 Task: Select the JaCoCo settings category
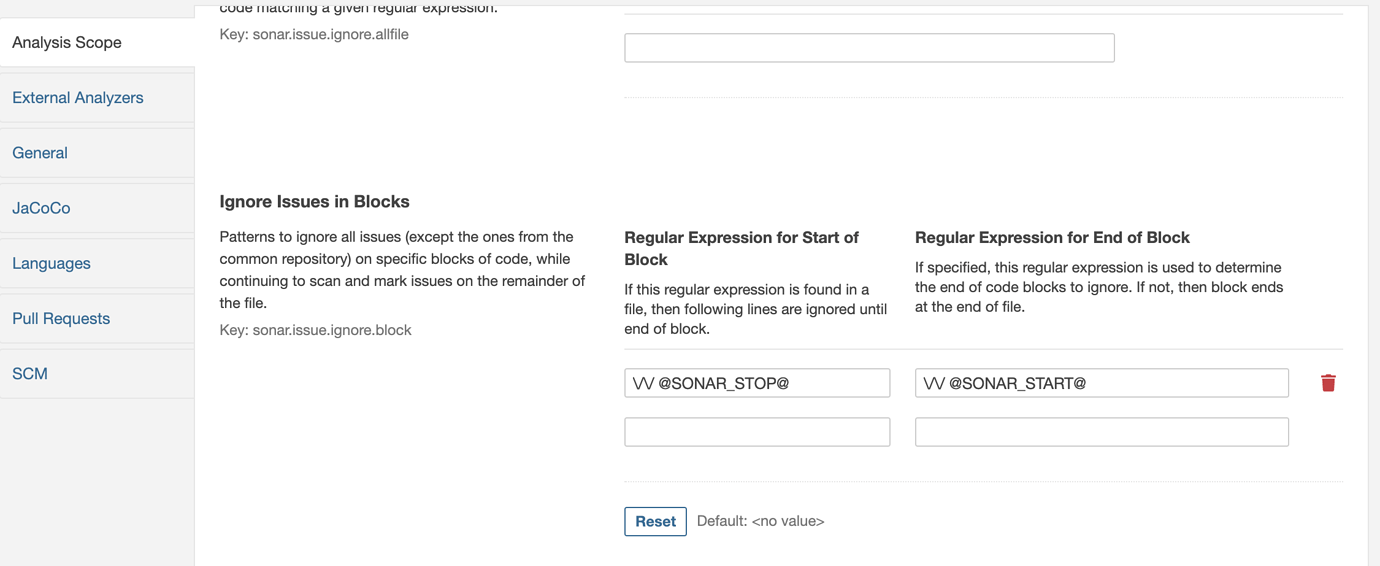(97, 208)
